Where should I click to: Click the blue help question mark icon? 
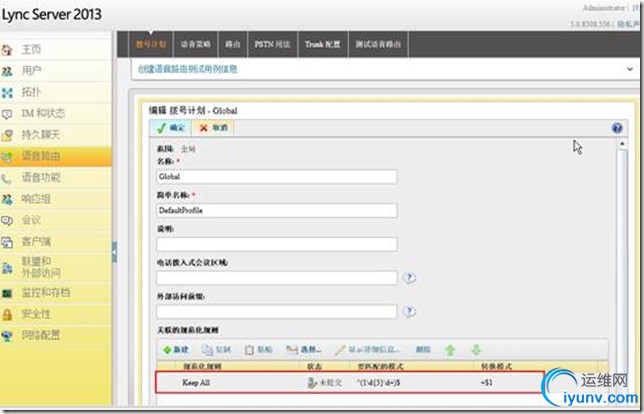point(616,128)
